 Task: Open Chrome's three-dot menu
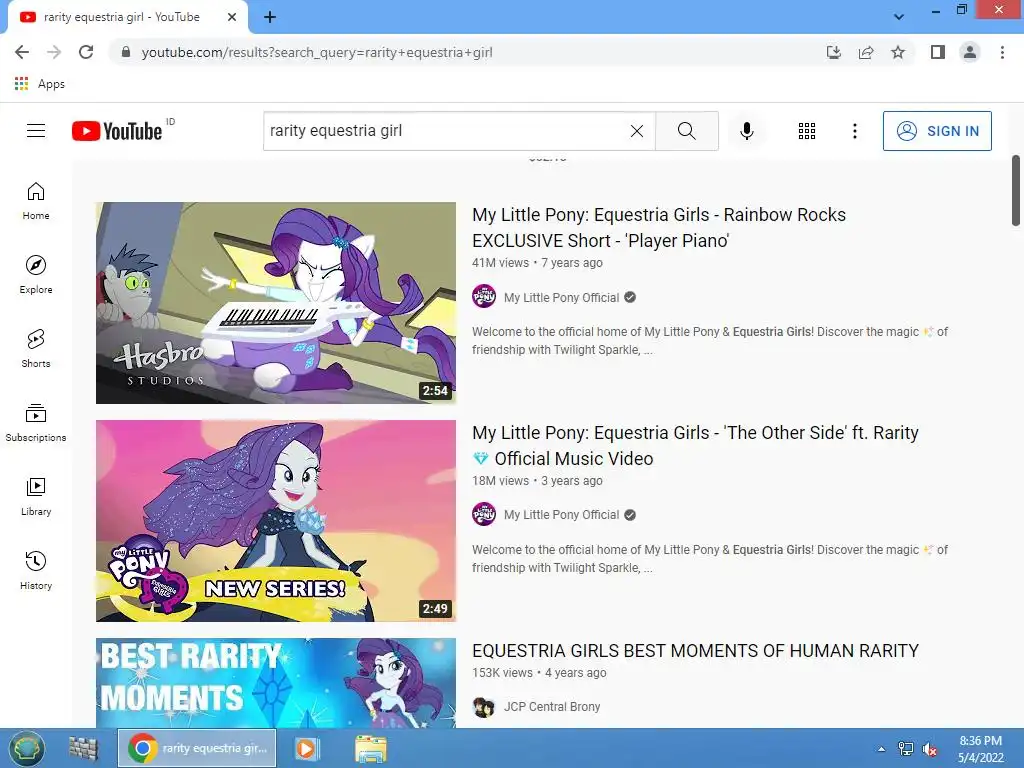pos(1002,52)
